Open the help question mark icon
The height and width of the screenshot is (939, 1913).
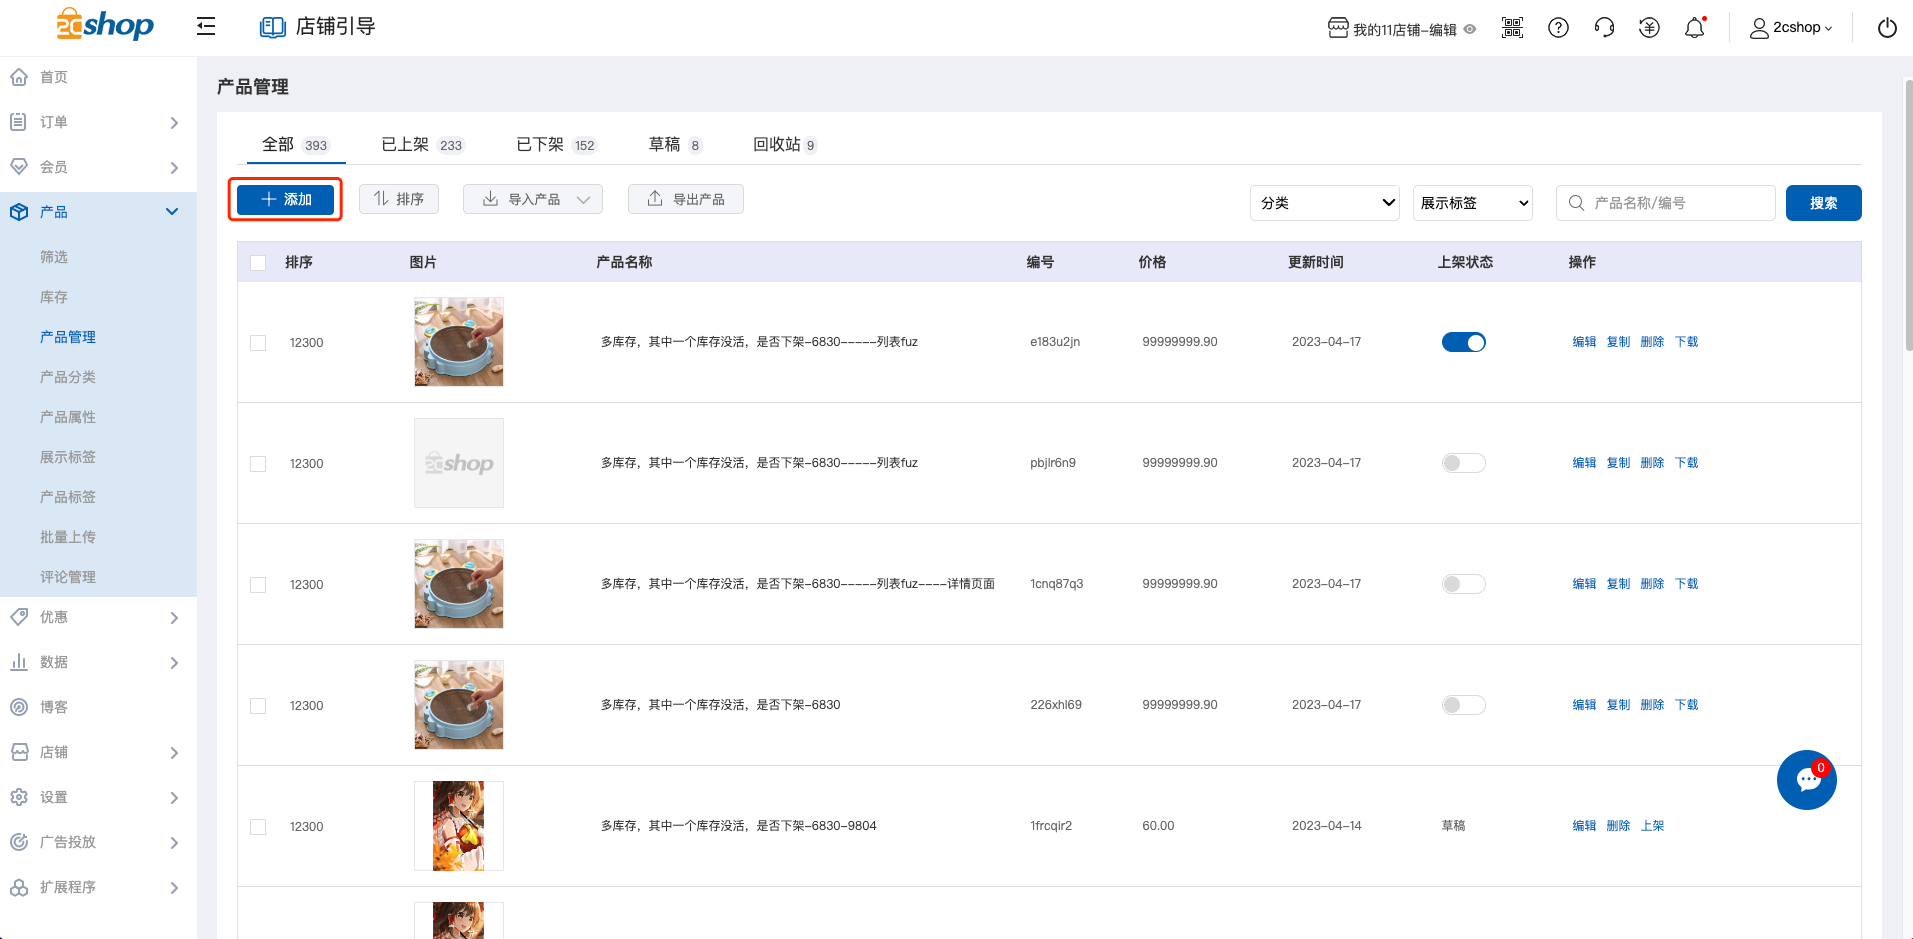coord(1558,28)
